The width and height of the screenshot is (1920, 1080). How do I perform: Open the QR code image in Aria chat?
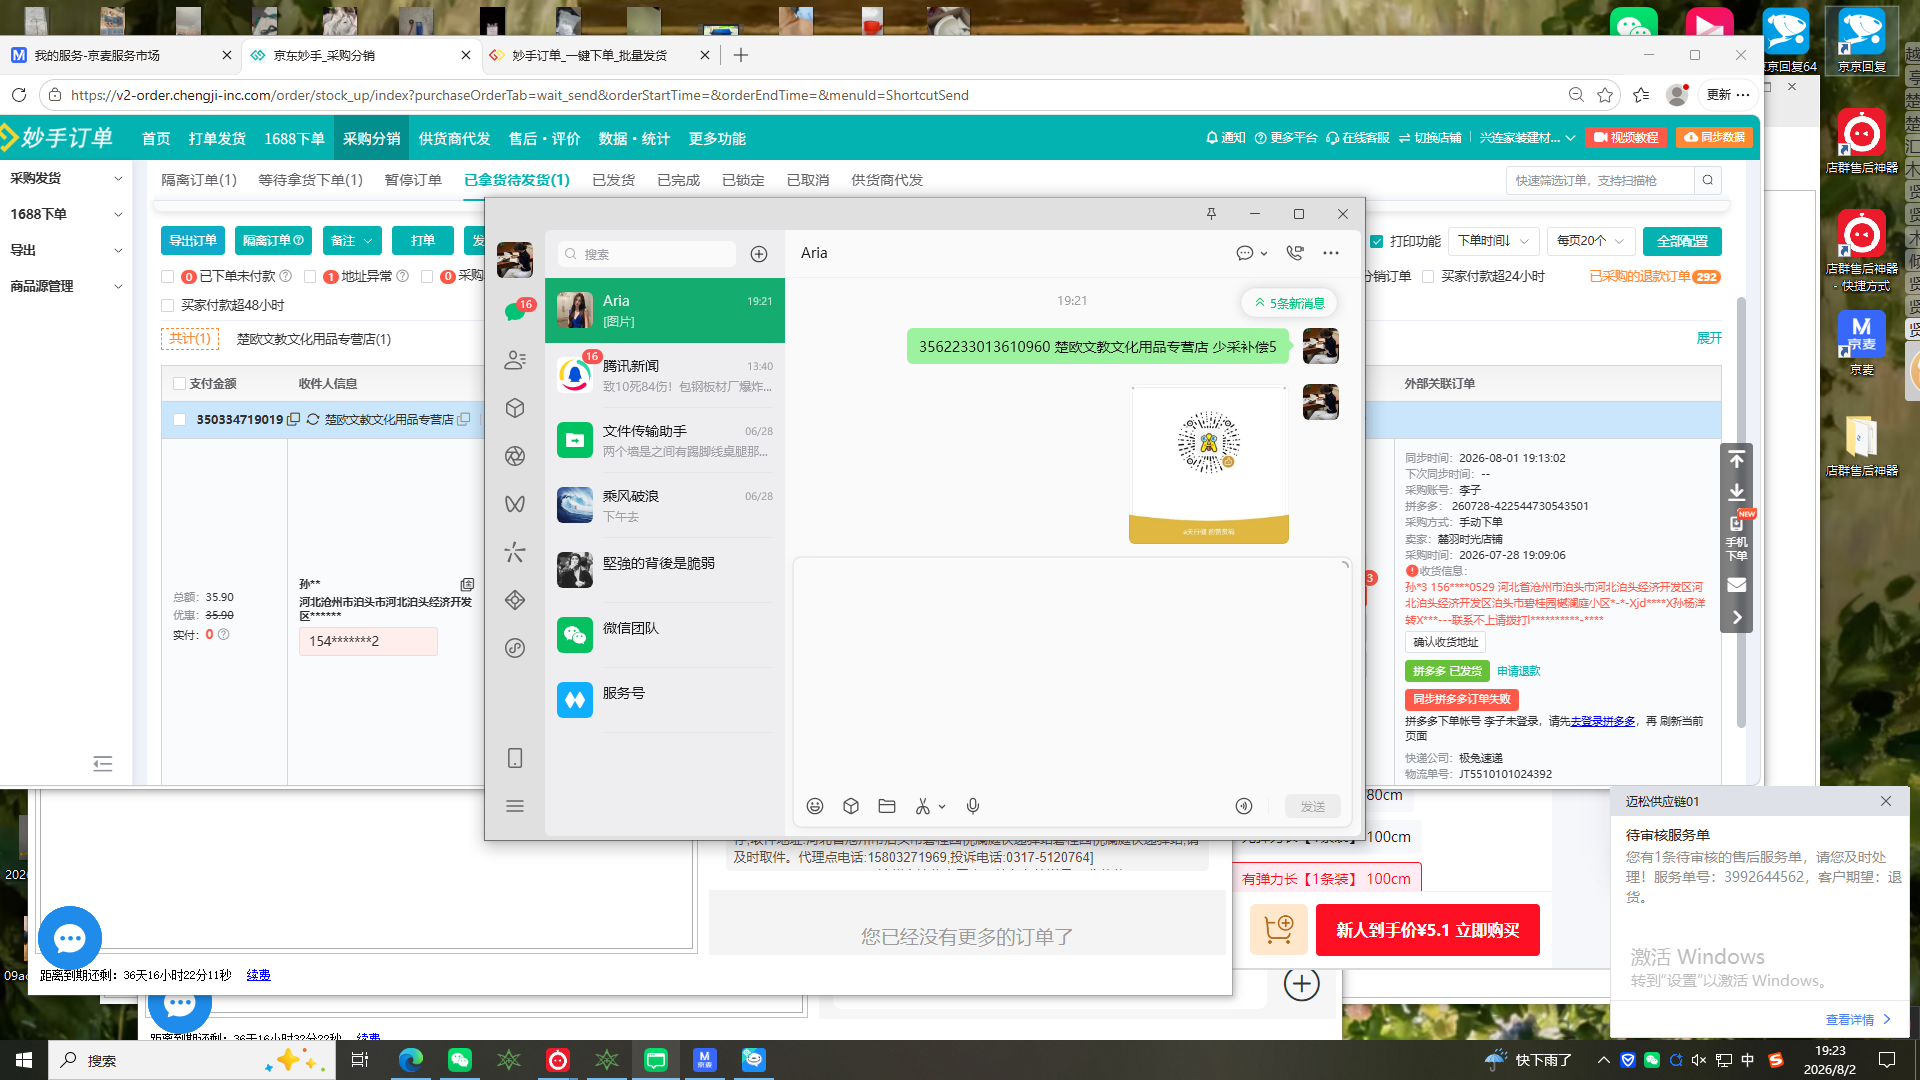[1209, 465]
